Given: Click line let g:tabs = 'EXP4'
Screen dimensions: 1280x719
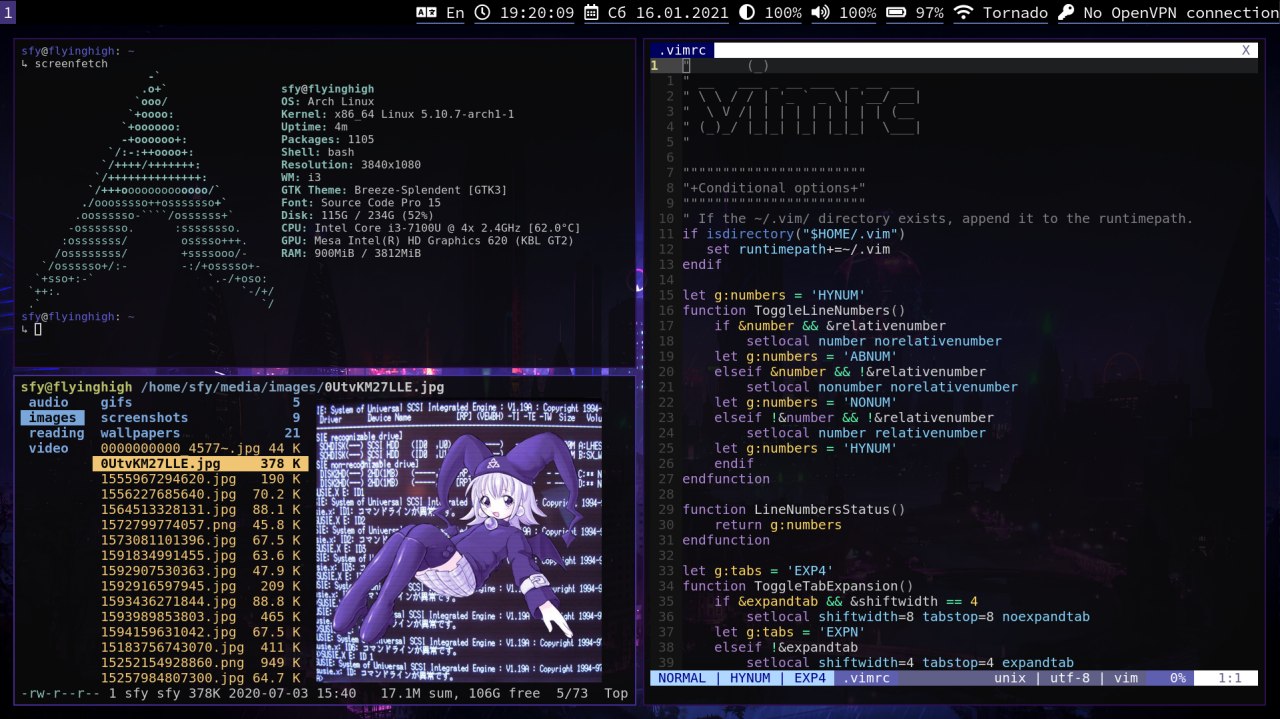Looking at the screenshot, I should coord(758,571).
